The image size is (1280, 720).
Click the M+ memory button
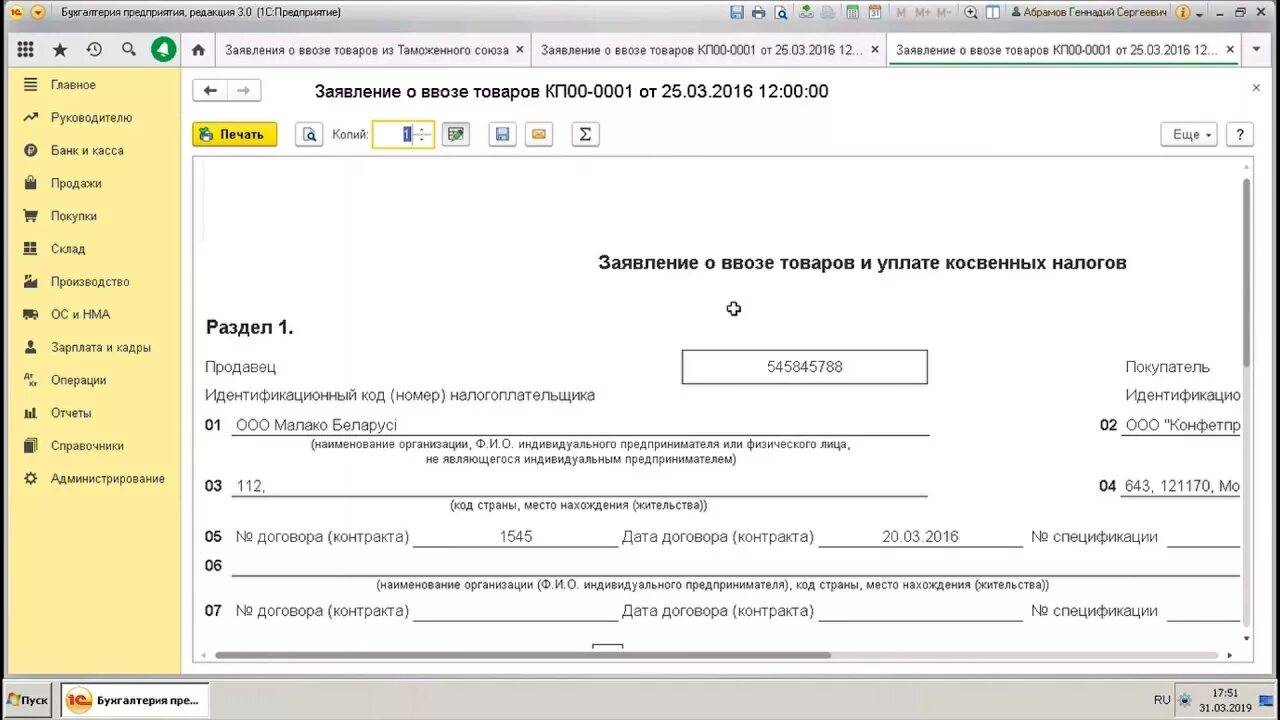921,12
